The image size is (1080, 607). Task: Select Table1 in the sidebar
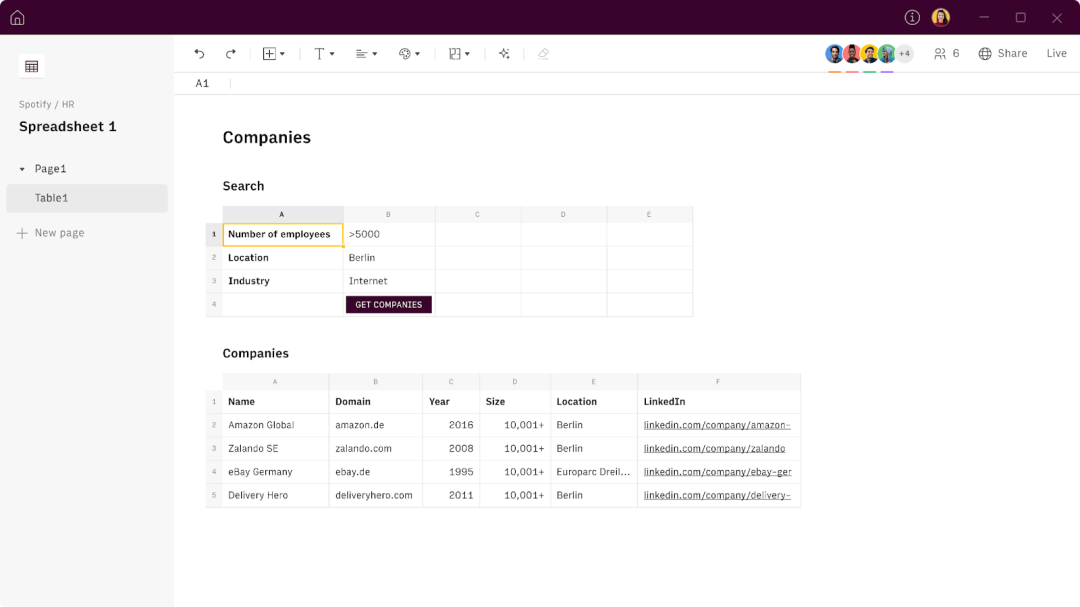pyautogui.click(x=52, y=198)
